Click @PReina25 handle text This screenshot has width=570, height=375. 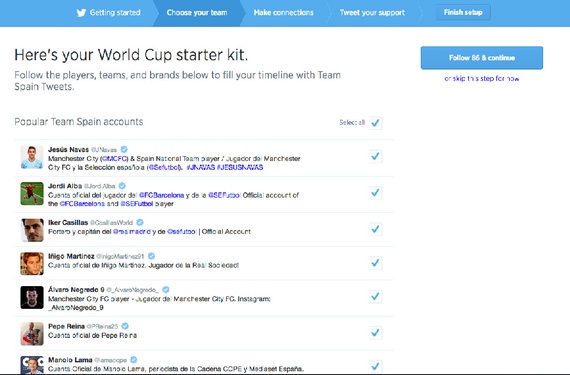103,326
